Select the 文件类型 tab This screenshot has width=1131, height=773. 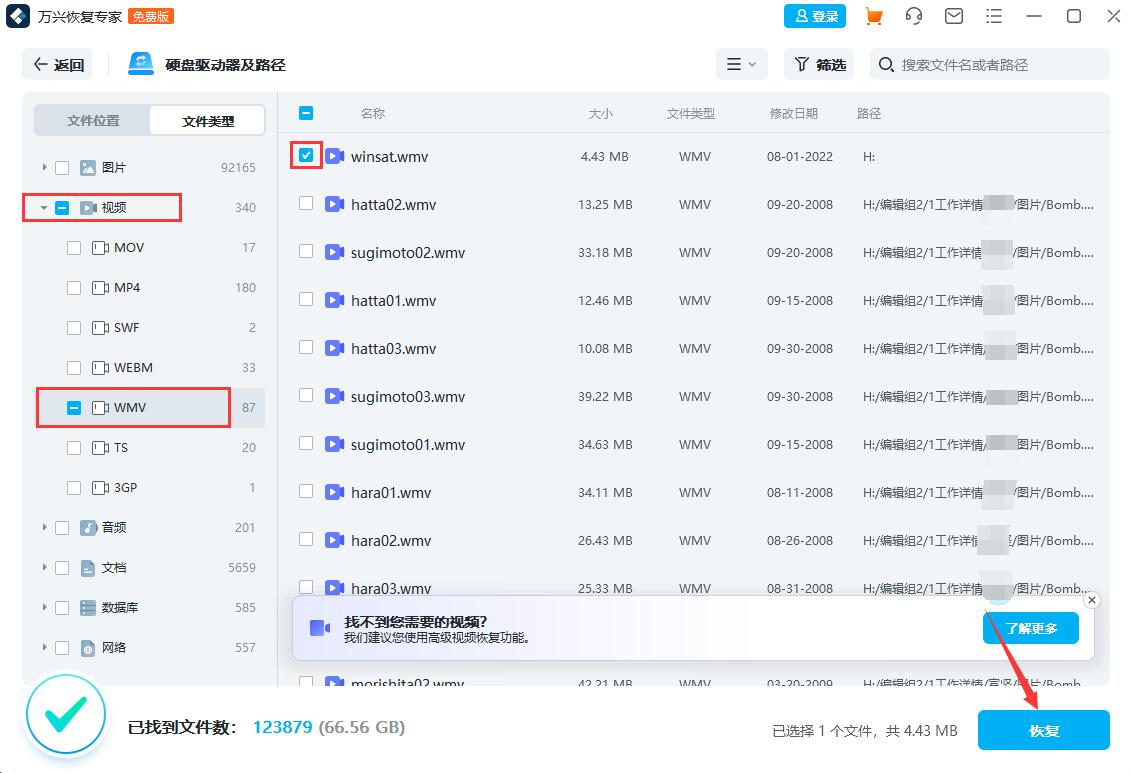coord(206,119)
